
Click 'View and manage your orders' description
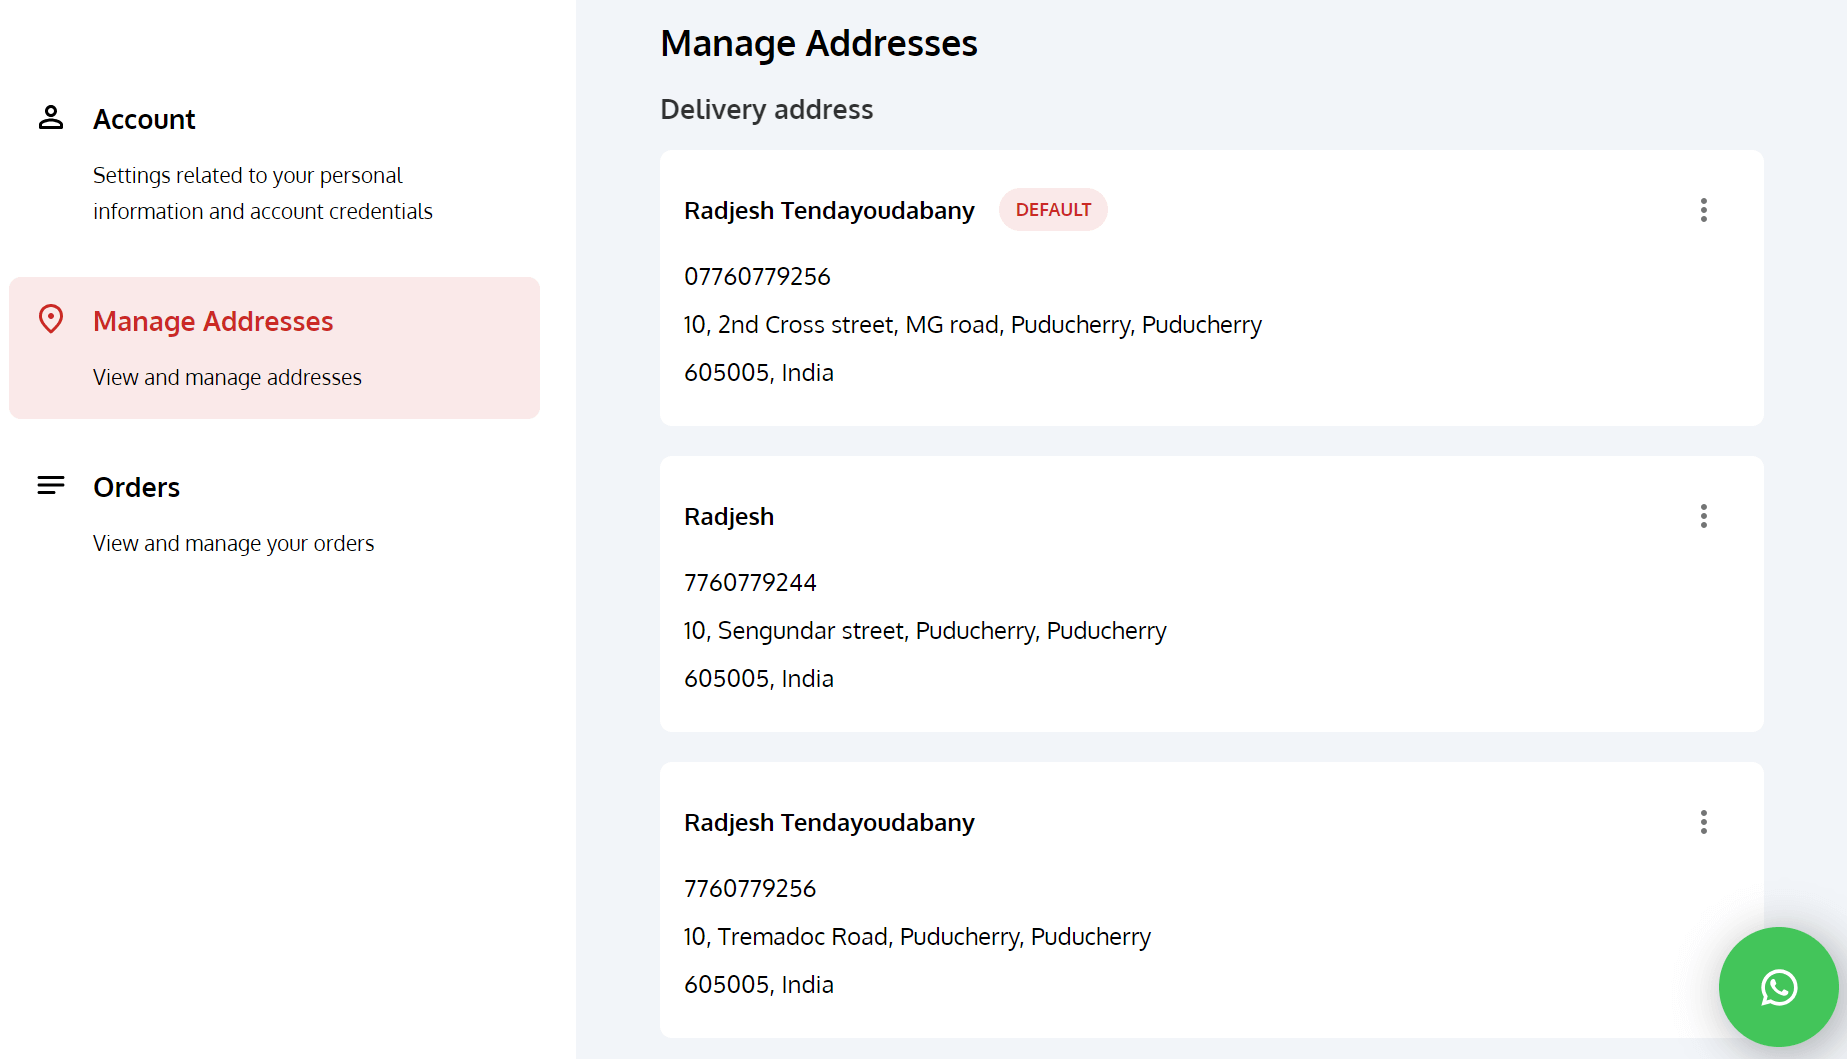pos(234,544)
